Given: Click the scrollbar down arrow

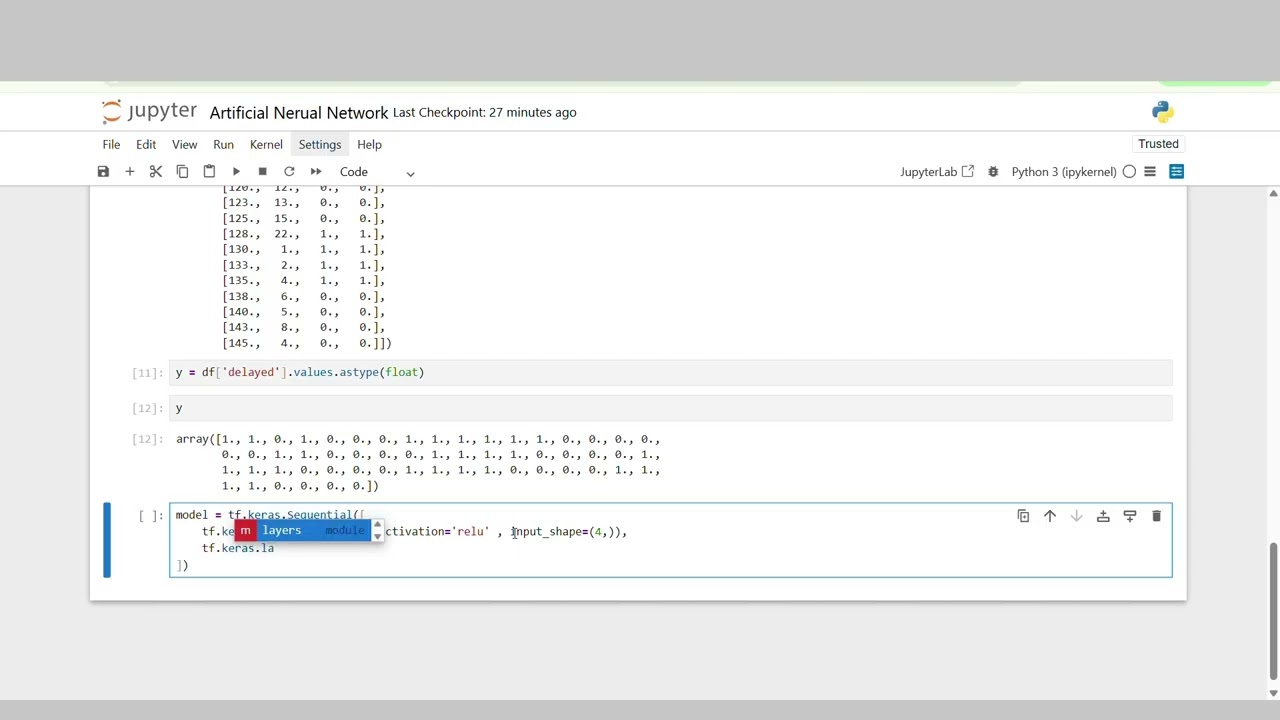Looking at the screenshot, I should pos(1273,693).
